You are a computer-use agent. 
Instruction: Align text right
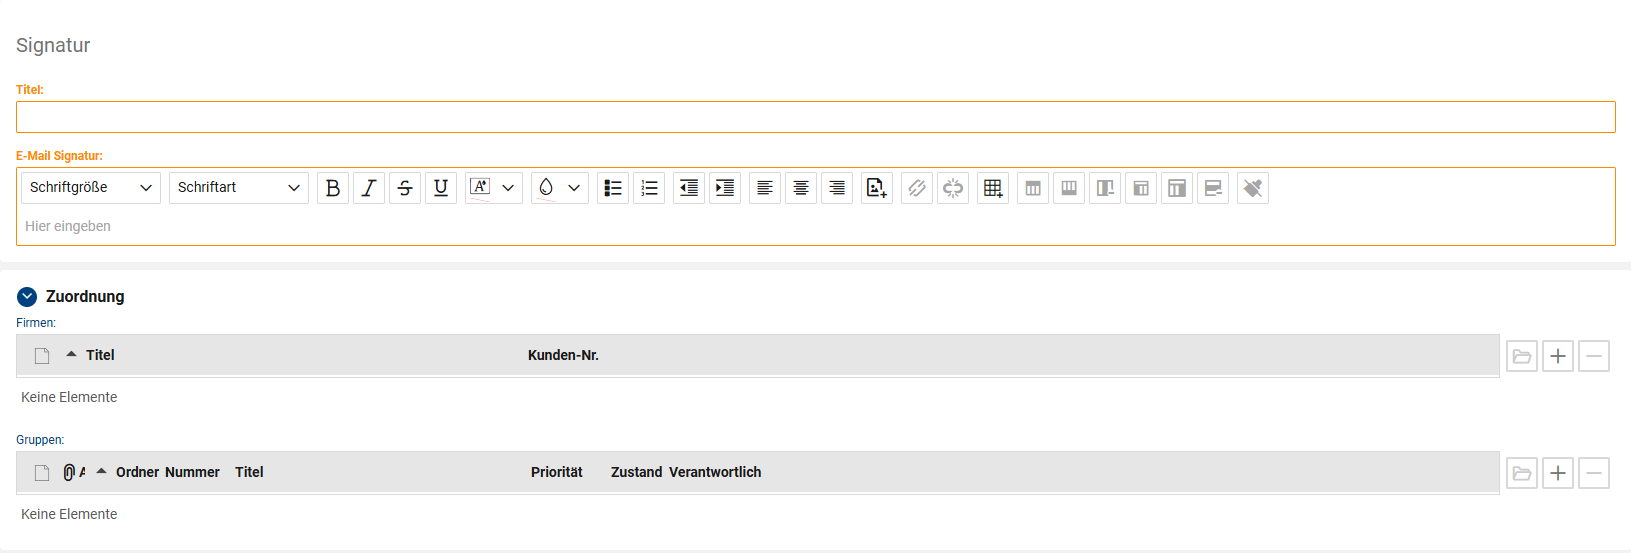837,188
